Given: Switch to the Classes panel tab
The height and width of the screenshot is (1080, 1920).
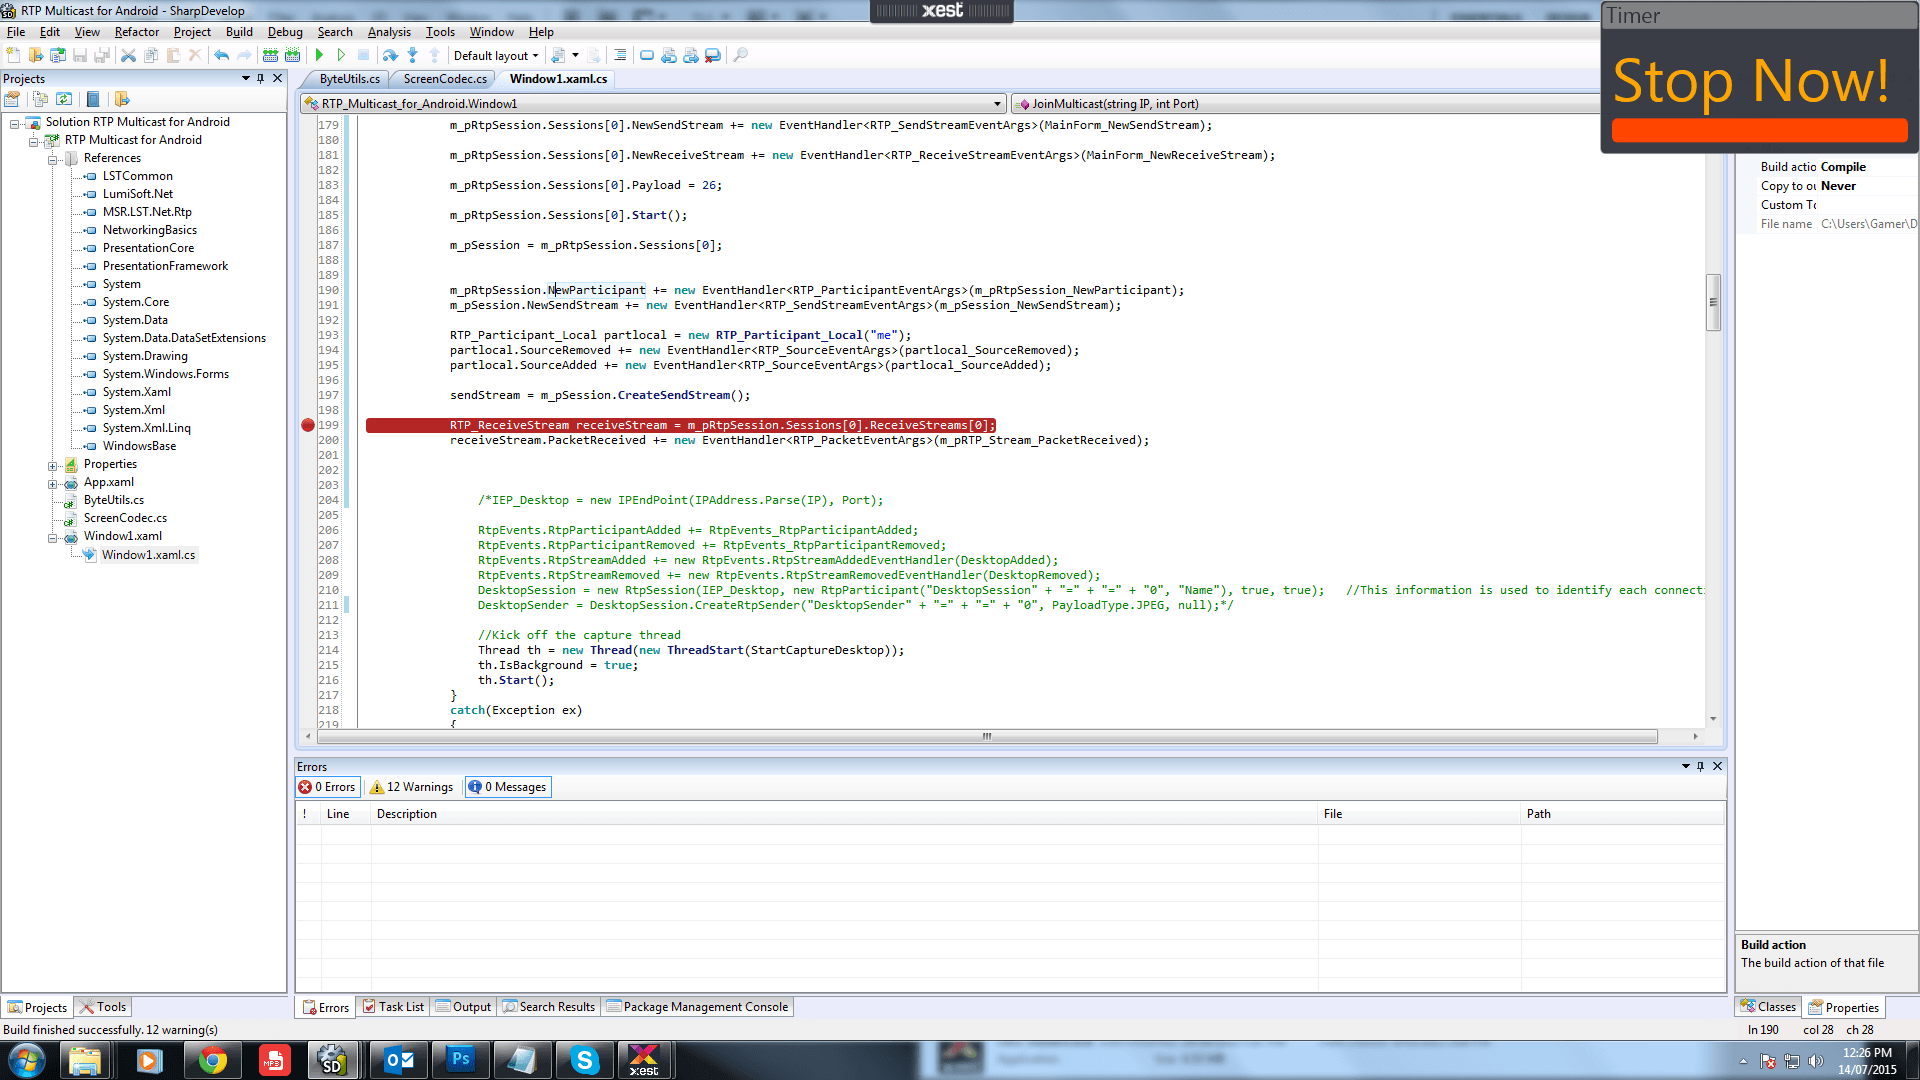Looking at the screenshot, I should [1768, 1007].
